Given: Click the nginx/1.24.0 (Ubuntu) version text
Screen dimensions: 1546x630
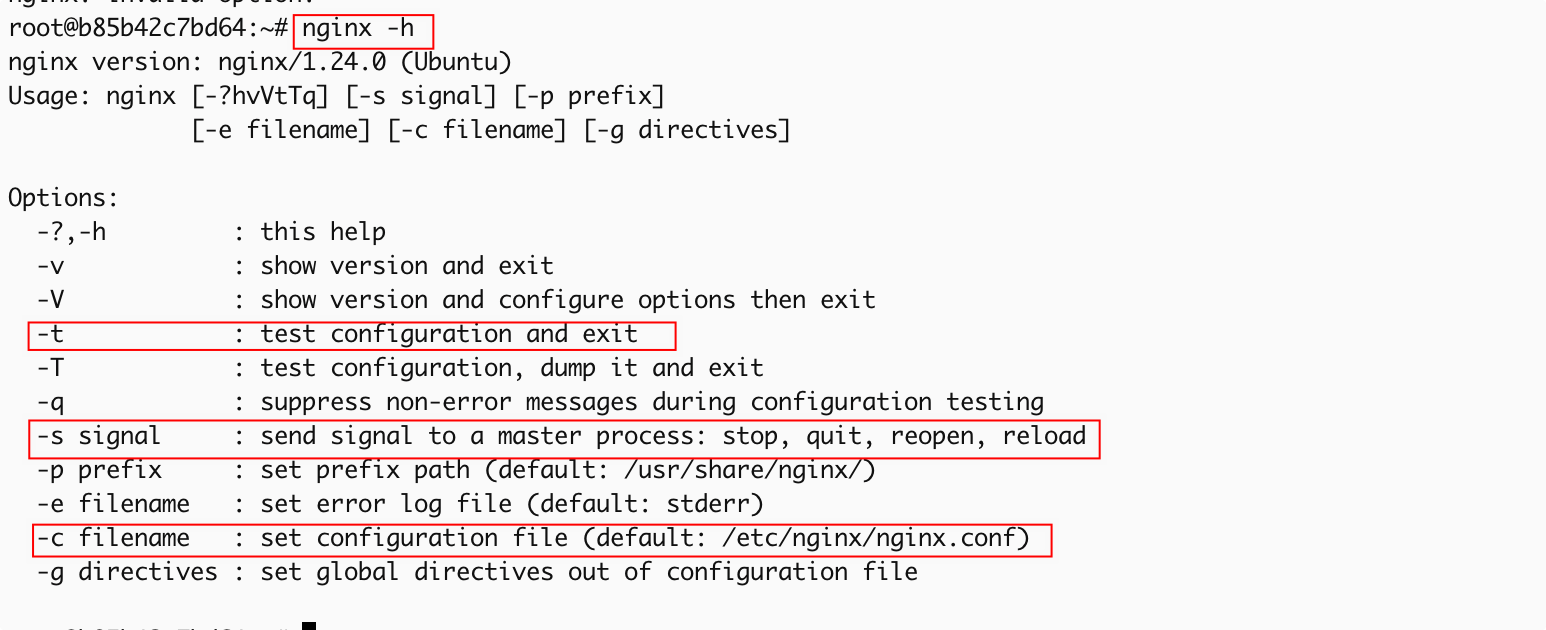Looking at the screenshot, I should point(365,63).
